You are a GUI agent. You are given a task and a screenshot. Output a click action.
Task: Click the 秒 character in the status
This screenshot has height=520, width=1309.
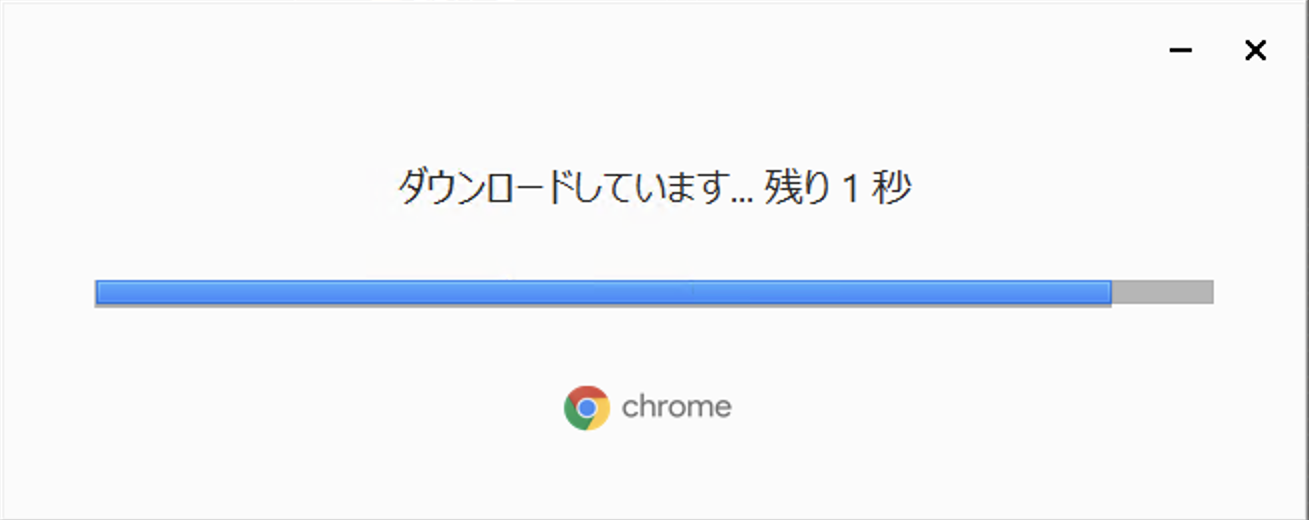(893, 187)
